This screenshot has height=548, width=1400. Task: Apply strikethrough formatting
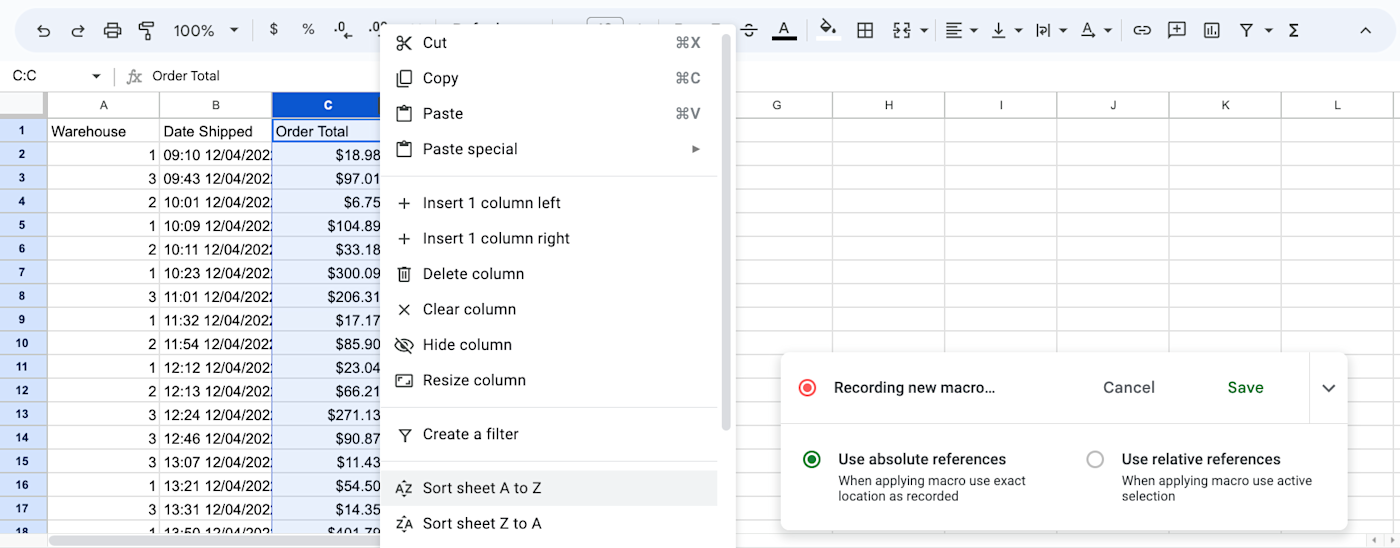pyautogui.click(x=749, y=30)
